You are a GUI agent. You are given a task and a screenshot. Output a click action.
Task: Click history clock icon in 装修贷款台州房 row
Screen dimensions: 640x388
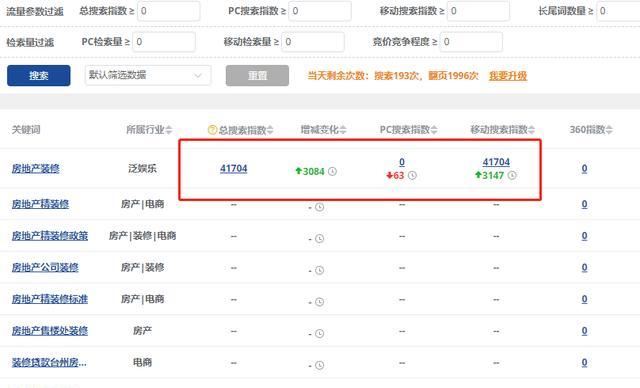pyautogui.click(x=320, y=365)
